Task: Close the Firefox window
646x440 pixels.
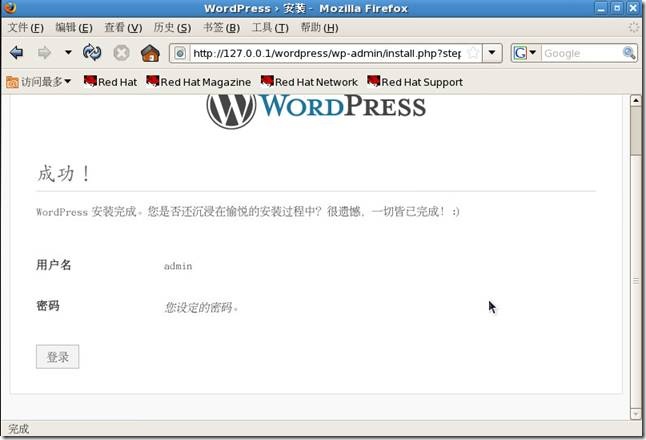Action: [x=633, y=8]
